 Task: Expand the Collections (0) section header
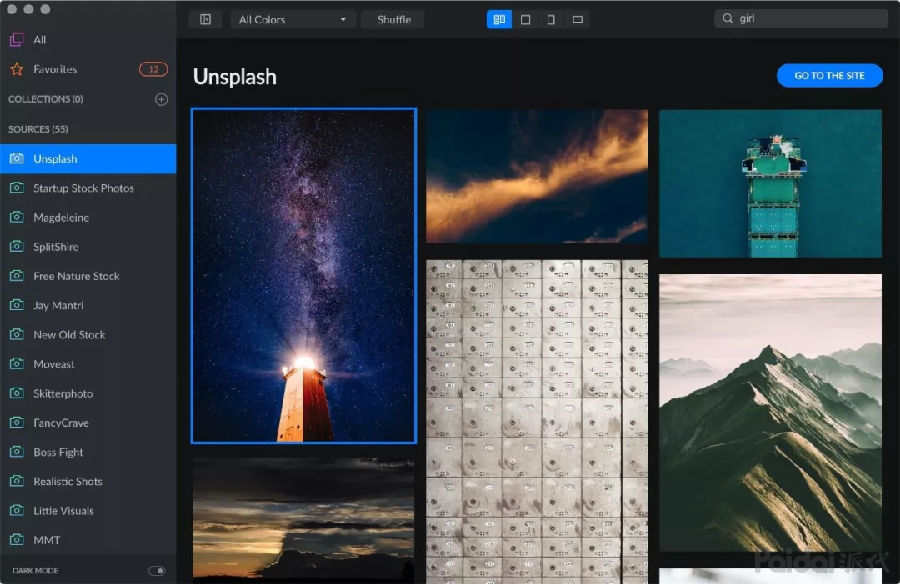tap(45, 99)
